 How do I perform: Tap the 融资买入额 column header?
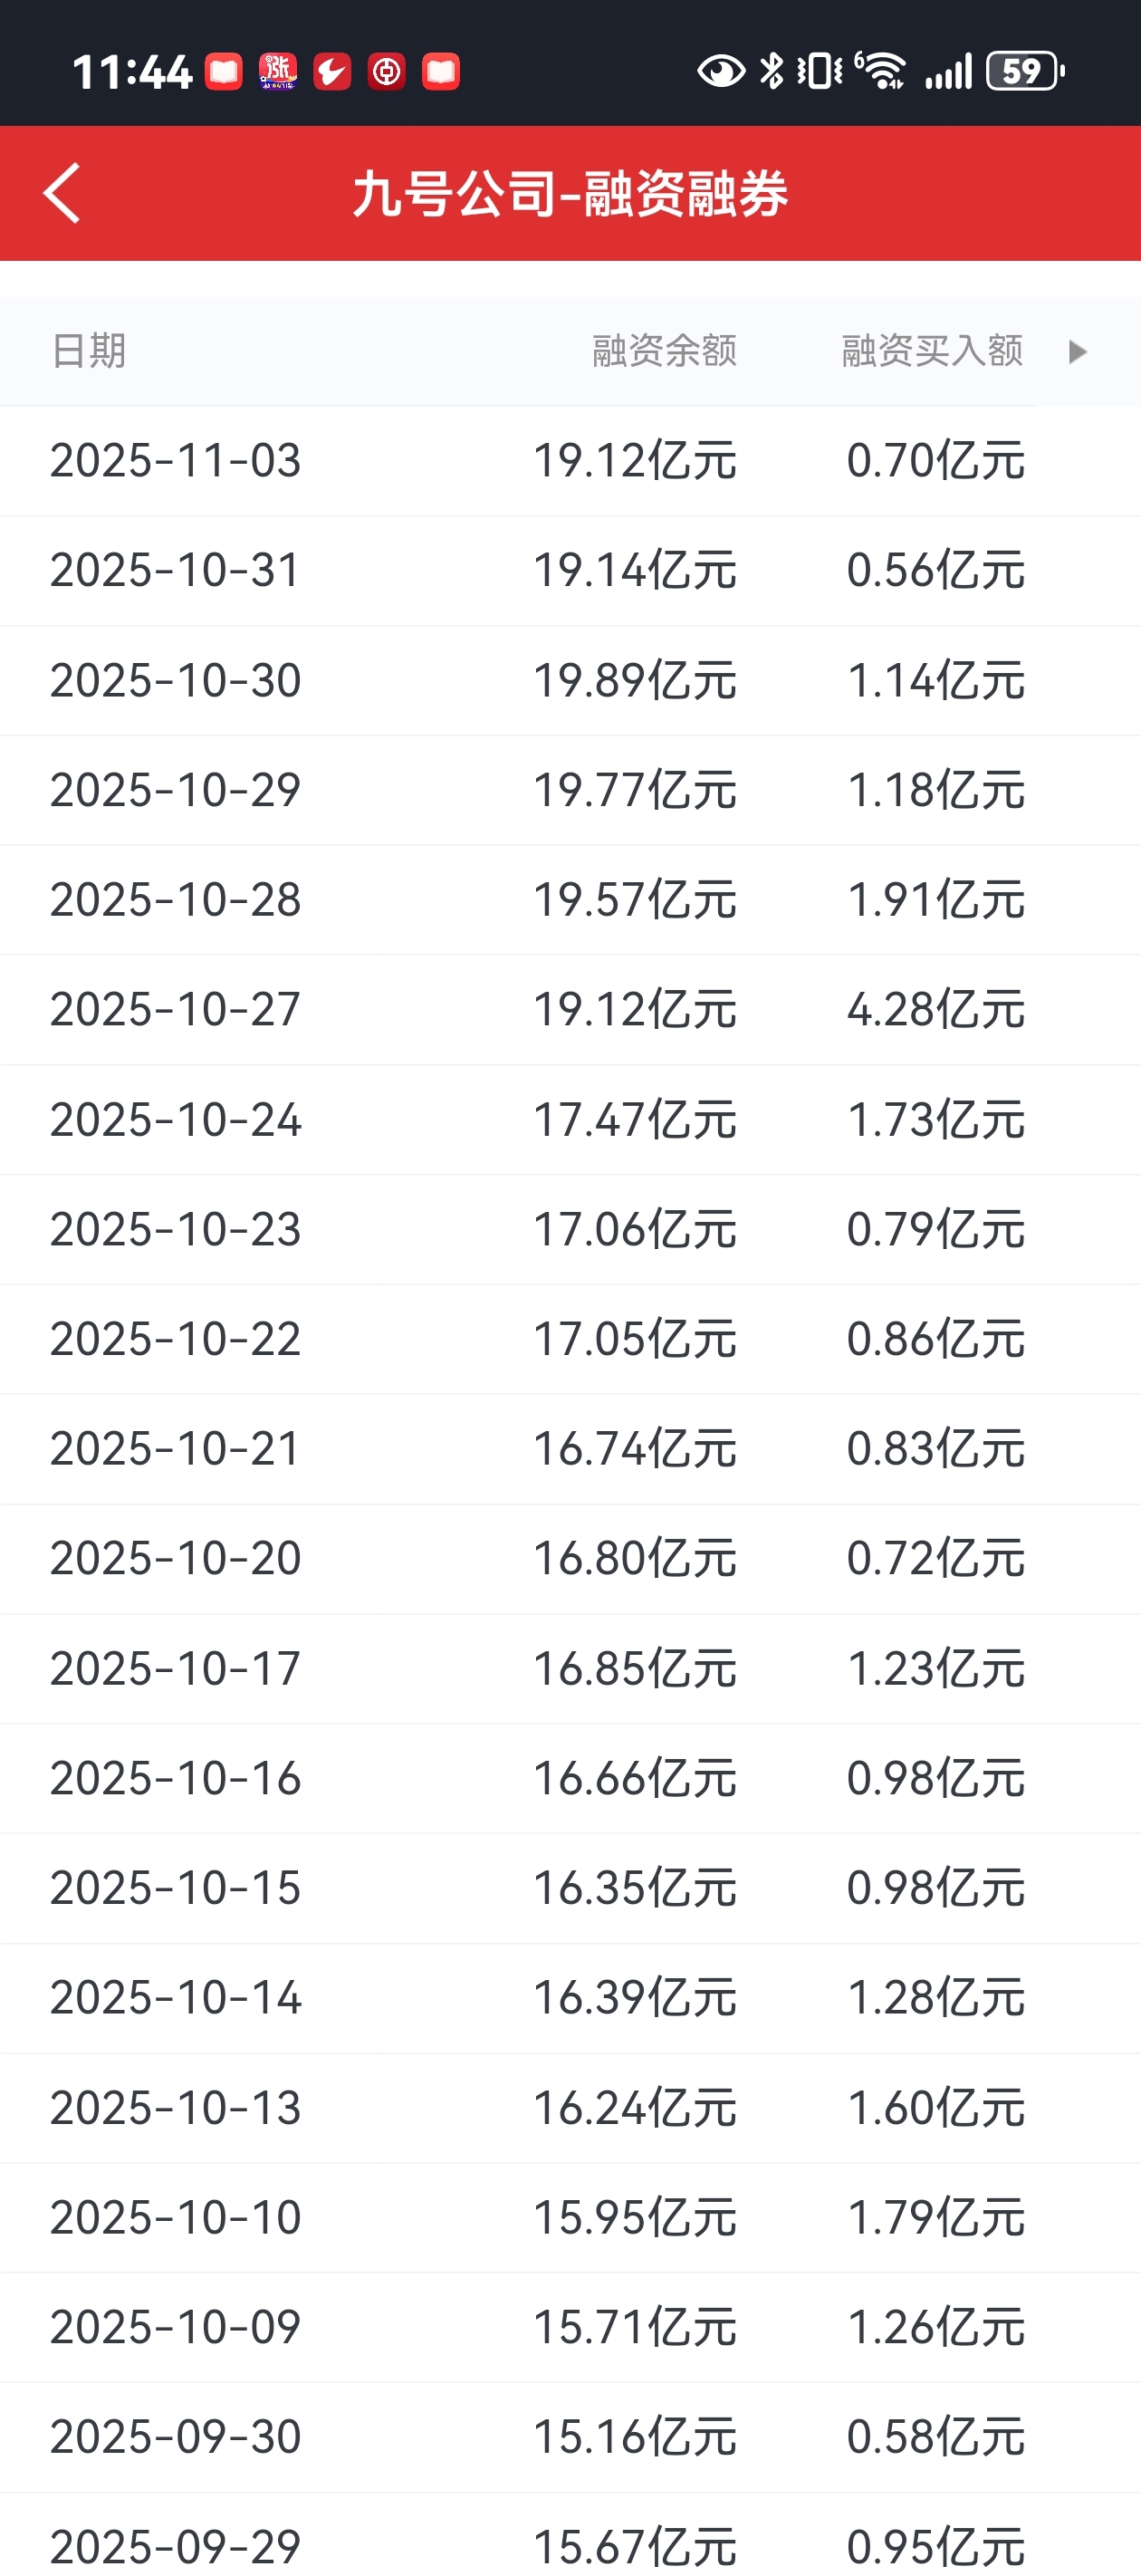coord(932,352)
